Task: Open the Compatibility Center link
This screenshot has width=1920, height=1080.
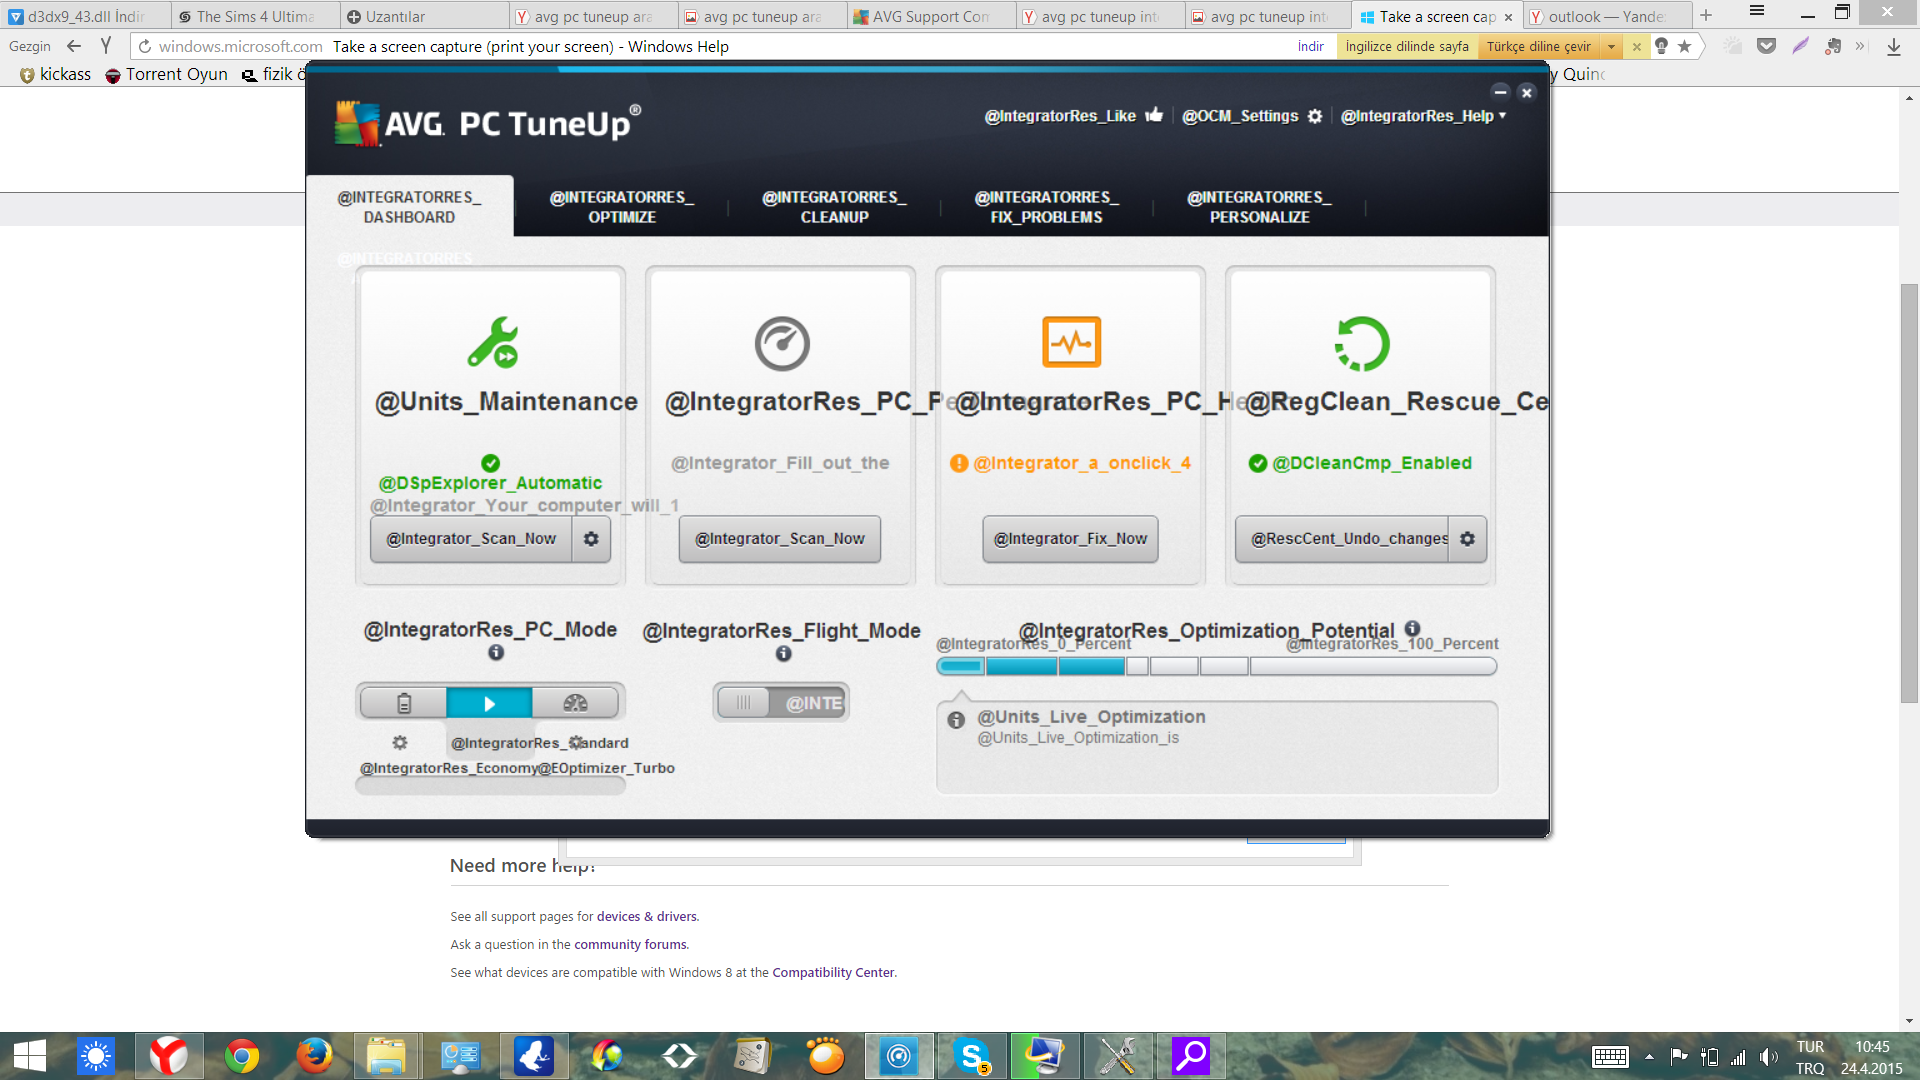Action: tap(833, 973)
